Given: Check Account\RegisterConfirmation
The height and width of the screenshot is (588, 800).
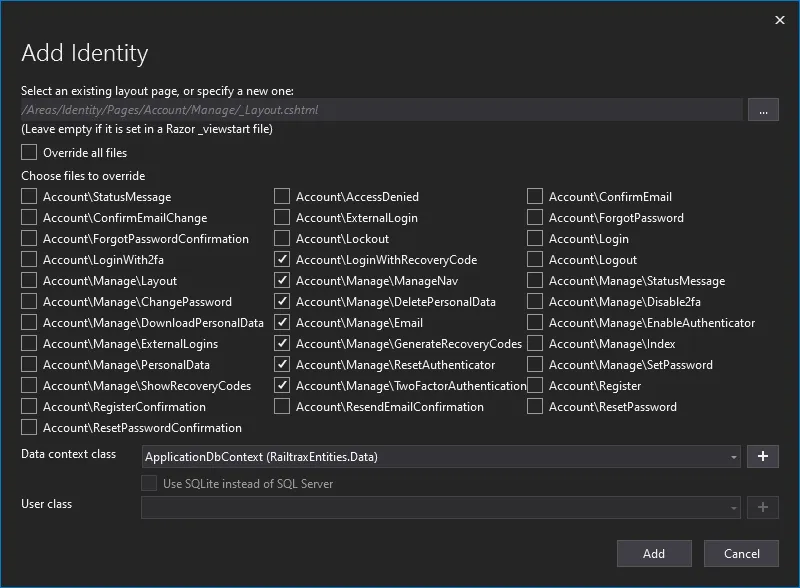Looking at the screenshot, I should pos(29,406).
